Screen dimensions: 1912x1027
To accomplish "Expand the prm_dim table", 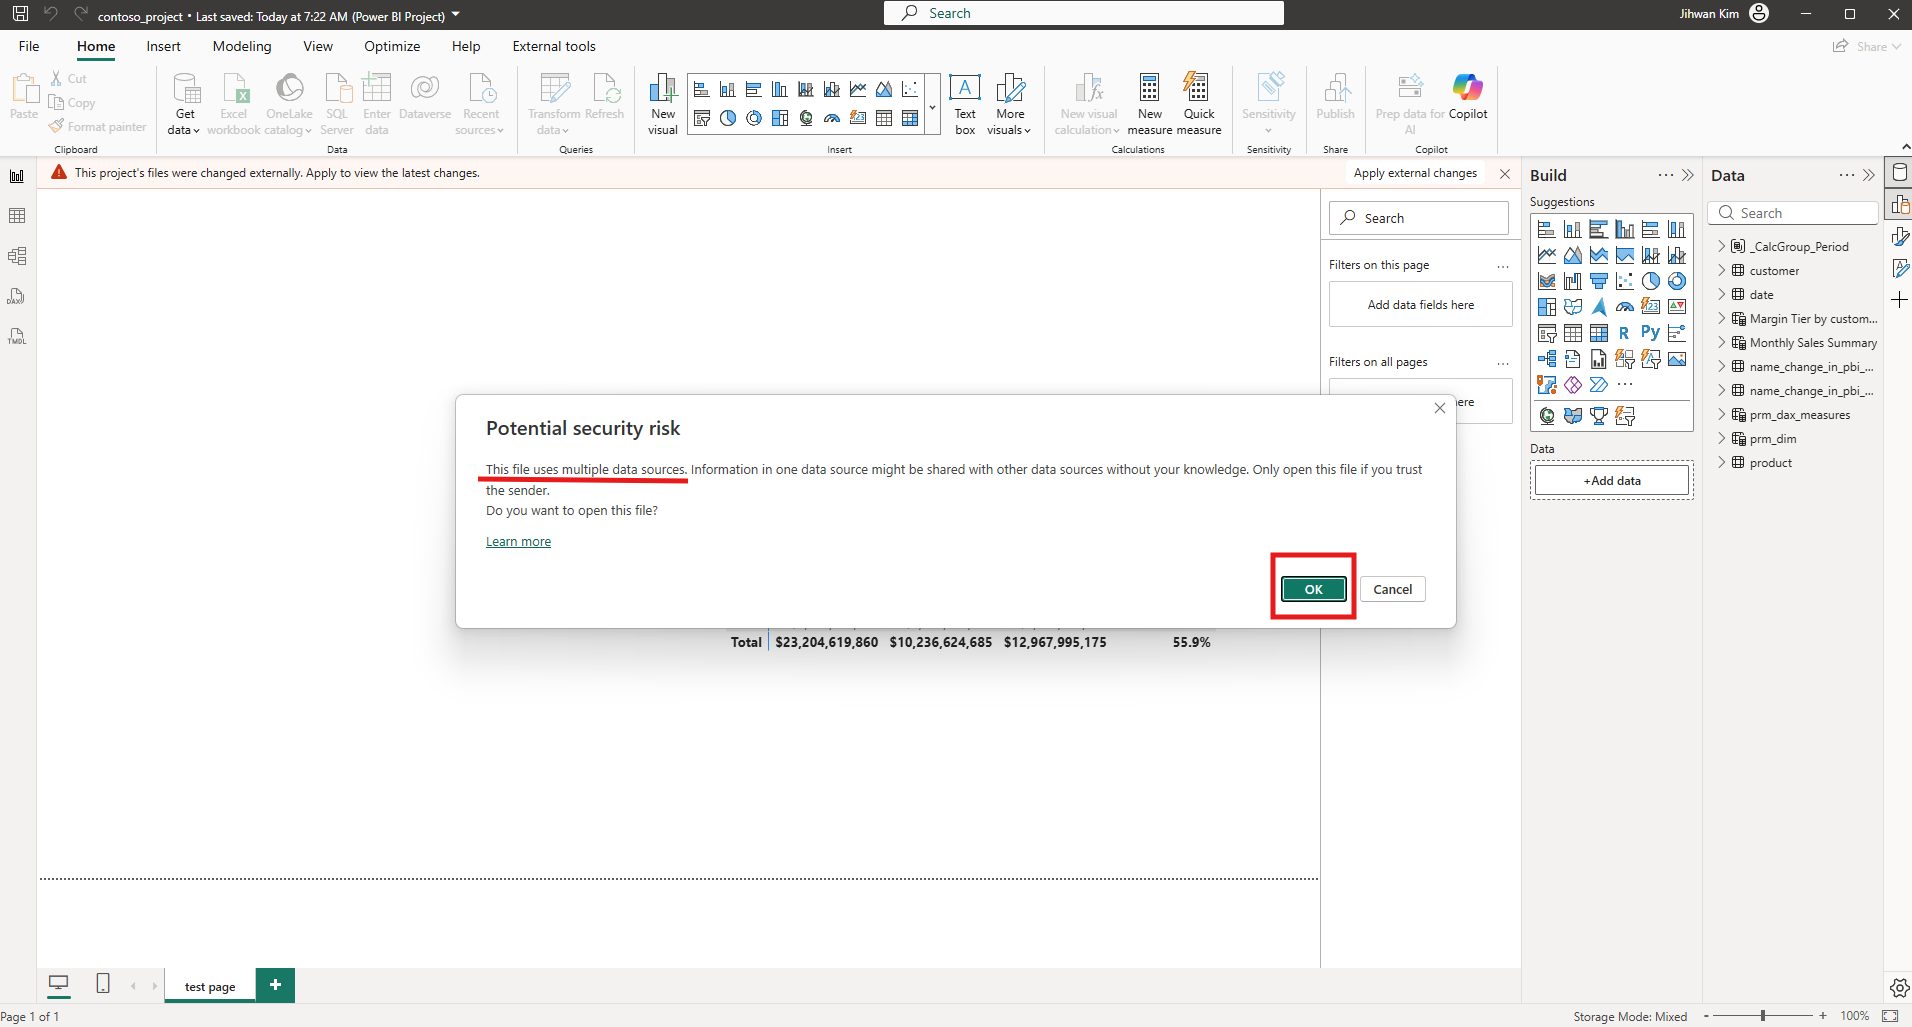I will [1721, 439].
